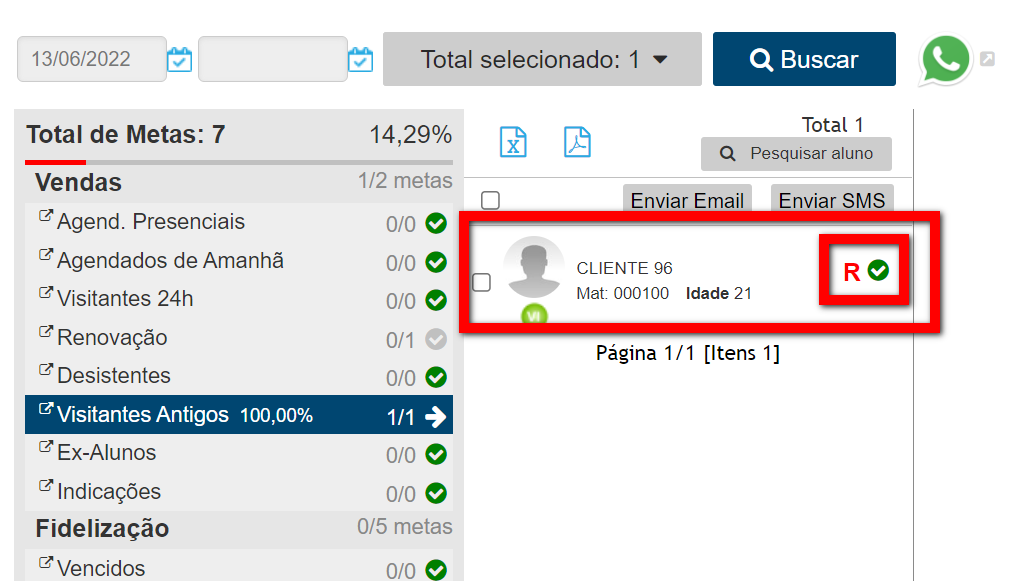The image size is (1035, 581).
Task: Tick the select-all checkbox above list
Action: (x=490, y=200)
